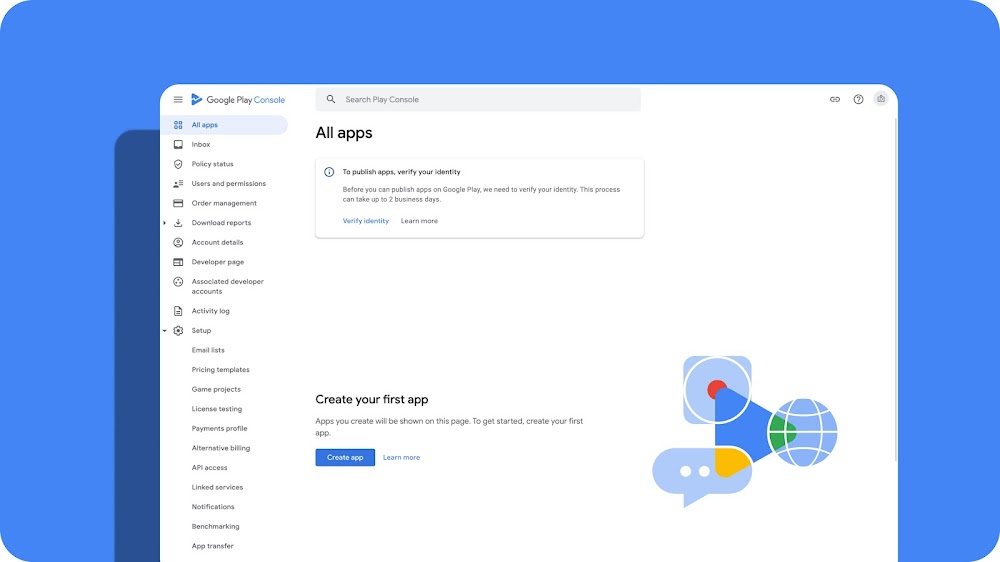This screenshot has height=562, width=1000.
Task: Expand the Download reports arrow
Action: coord(165,223)
